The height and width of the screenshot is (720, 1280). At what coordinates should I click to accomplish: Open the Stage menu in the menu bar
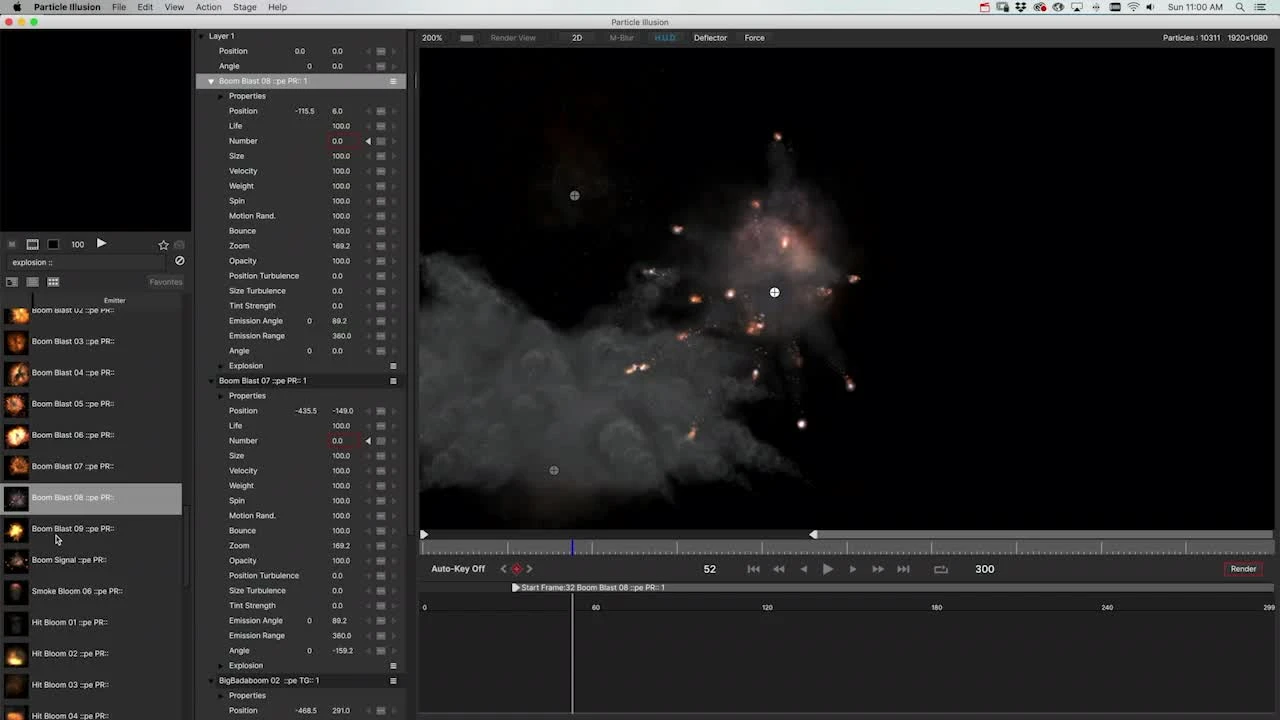pyautogui.click(x=244, y=7)
